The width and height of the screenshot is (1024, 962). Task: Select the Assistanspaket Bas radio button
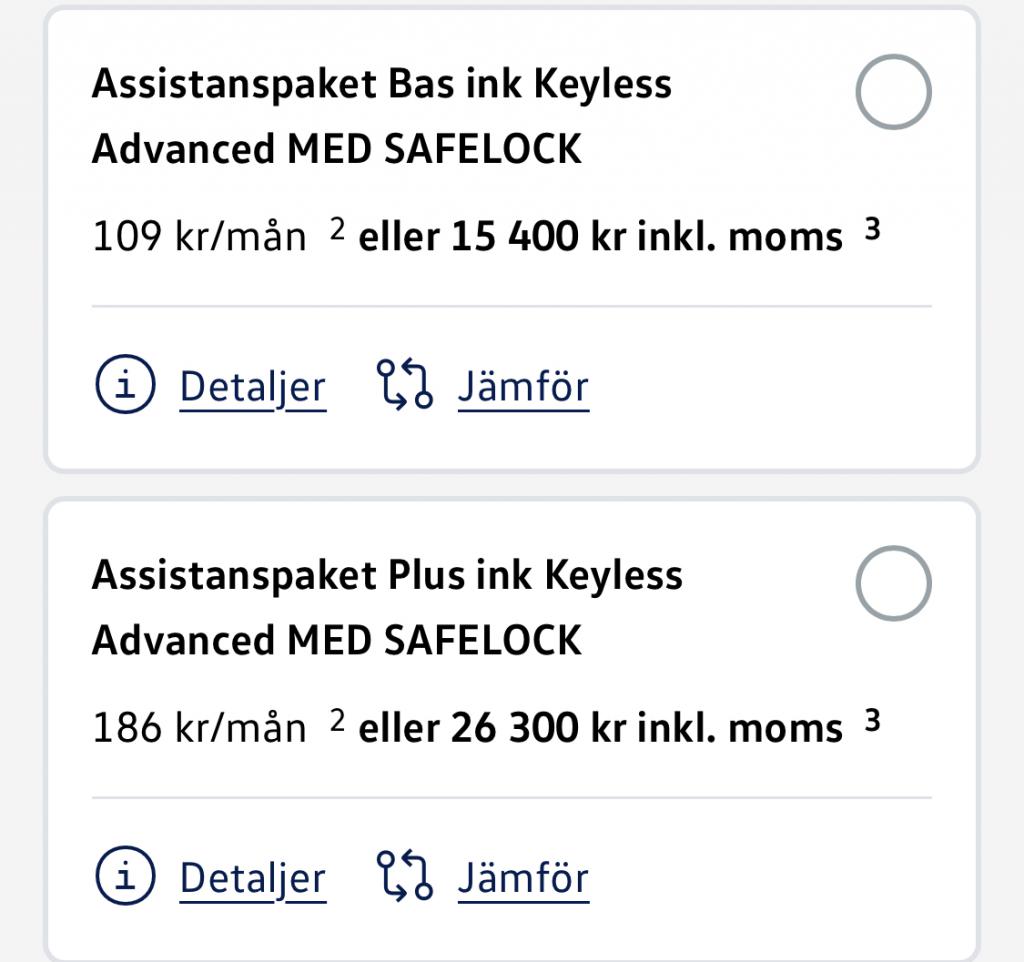[x=893, y=92]
